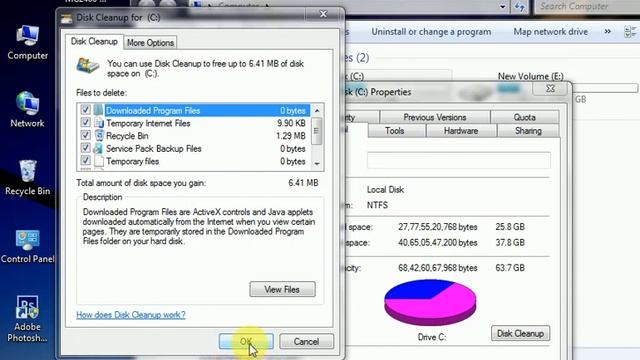Close the Disk Cleanup dialog

click(323, 14)
